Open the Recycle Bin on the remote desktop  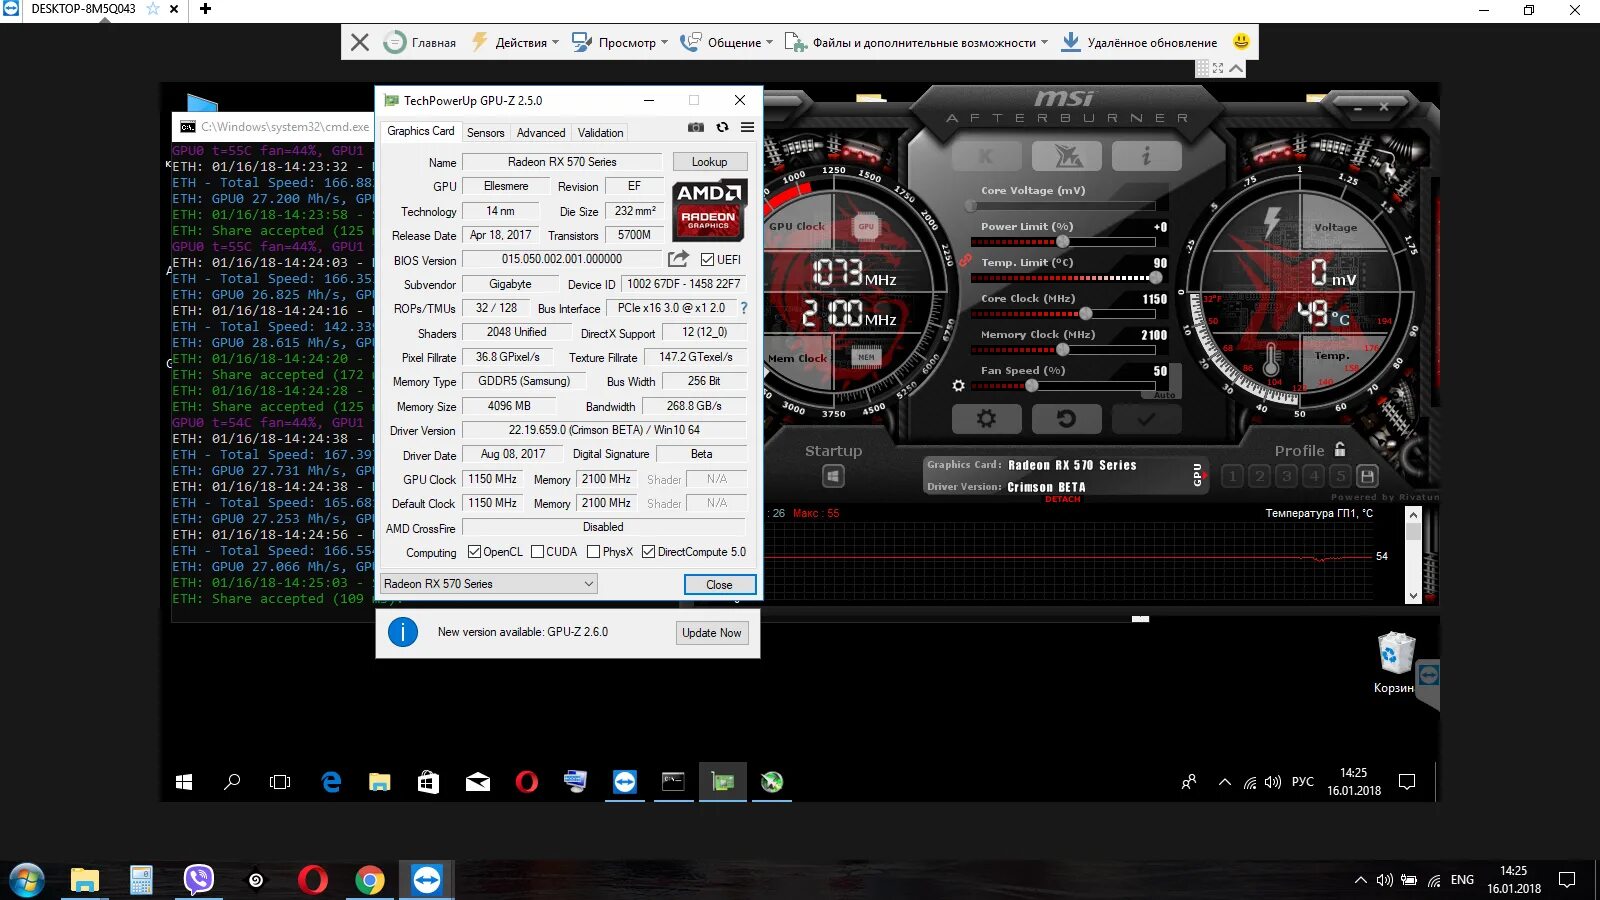point(1396,662)
